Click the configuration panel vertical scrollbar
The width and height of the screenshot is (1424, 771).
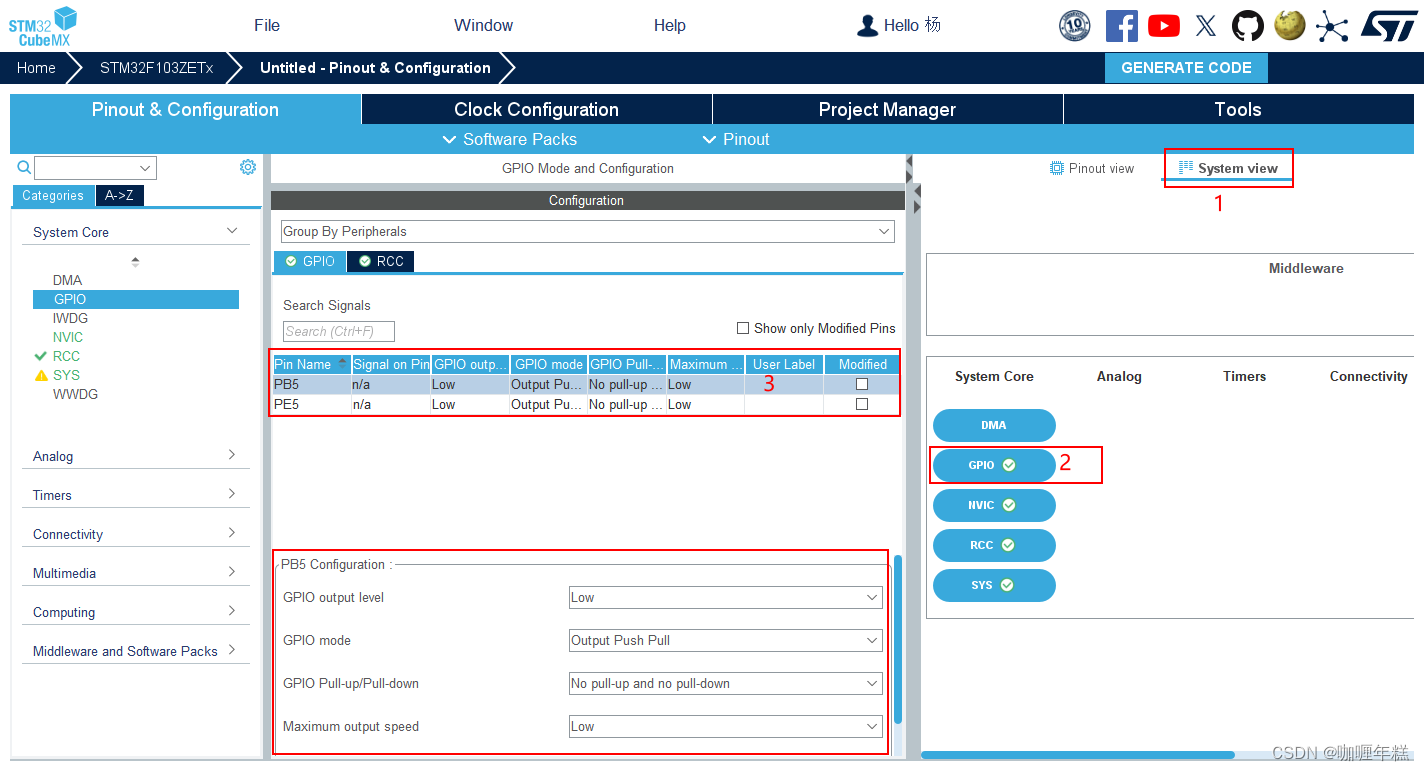click(x=898, y=640)
